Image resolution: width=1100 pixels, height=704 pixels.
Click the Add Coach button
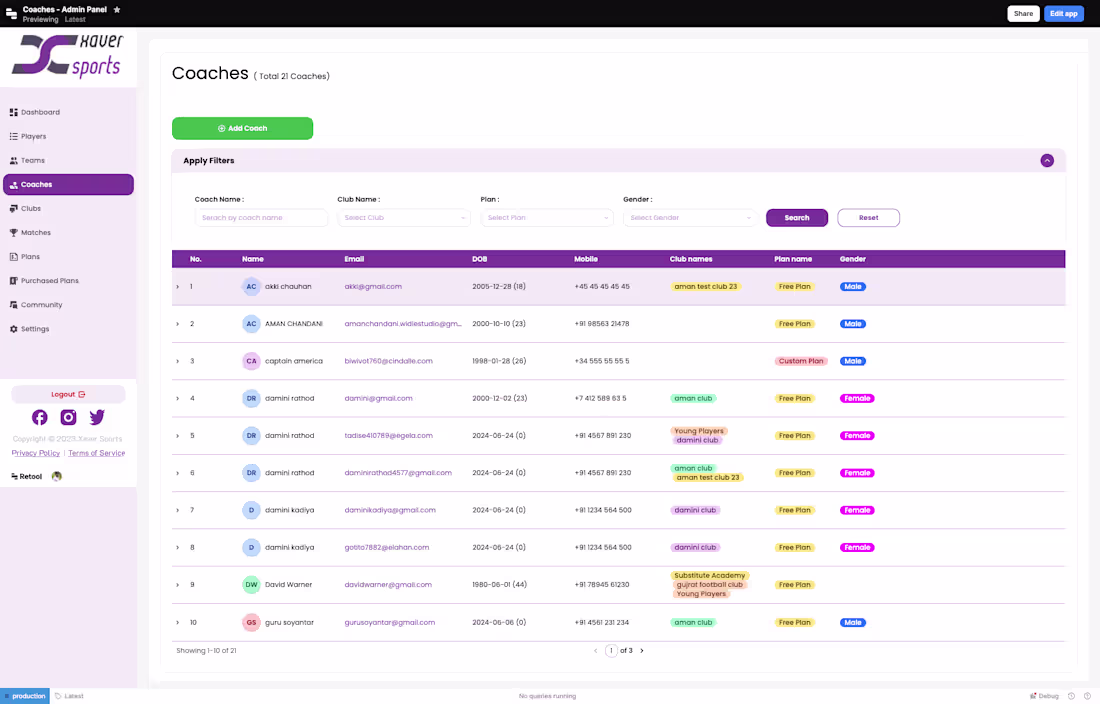pyautogui.click(x=242, y=128)
